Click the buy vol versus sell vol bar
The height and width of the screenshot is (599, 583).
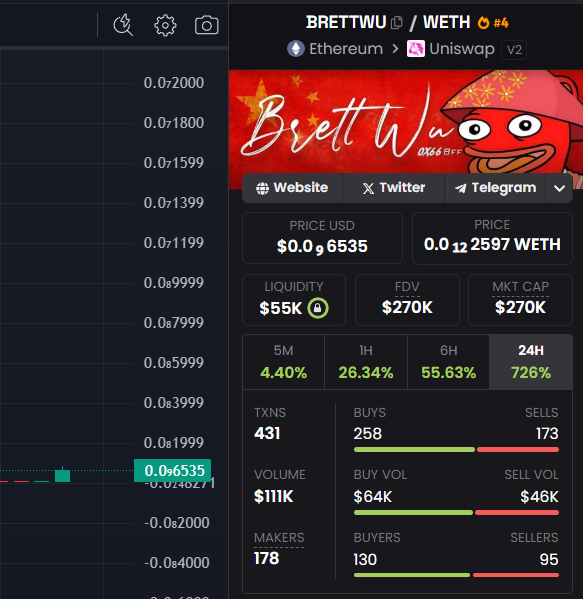(x=456, y=513)
